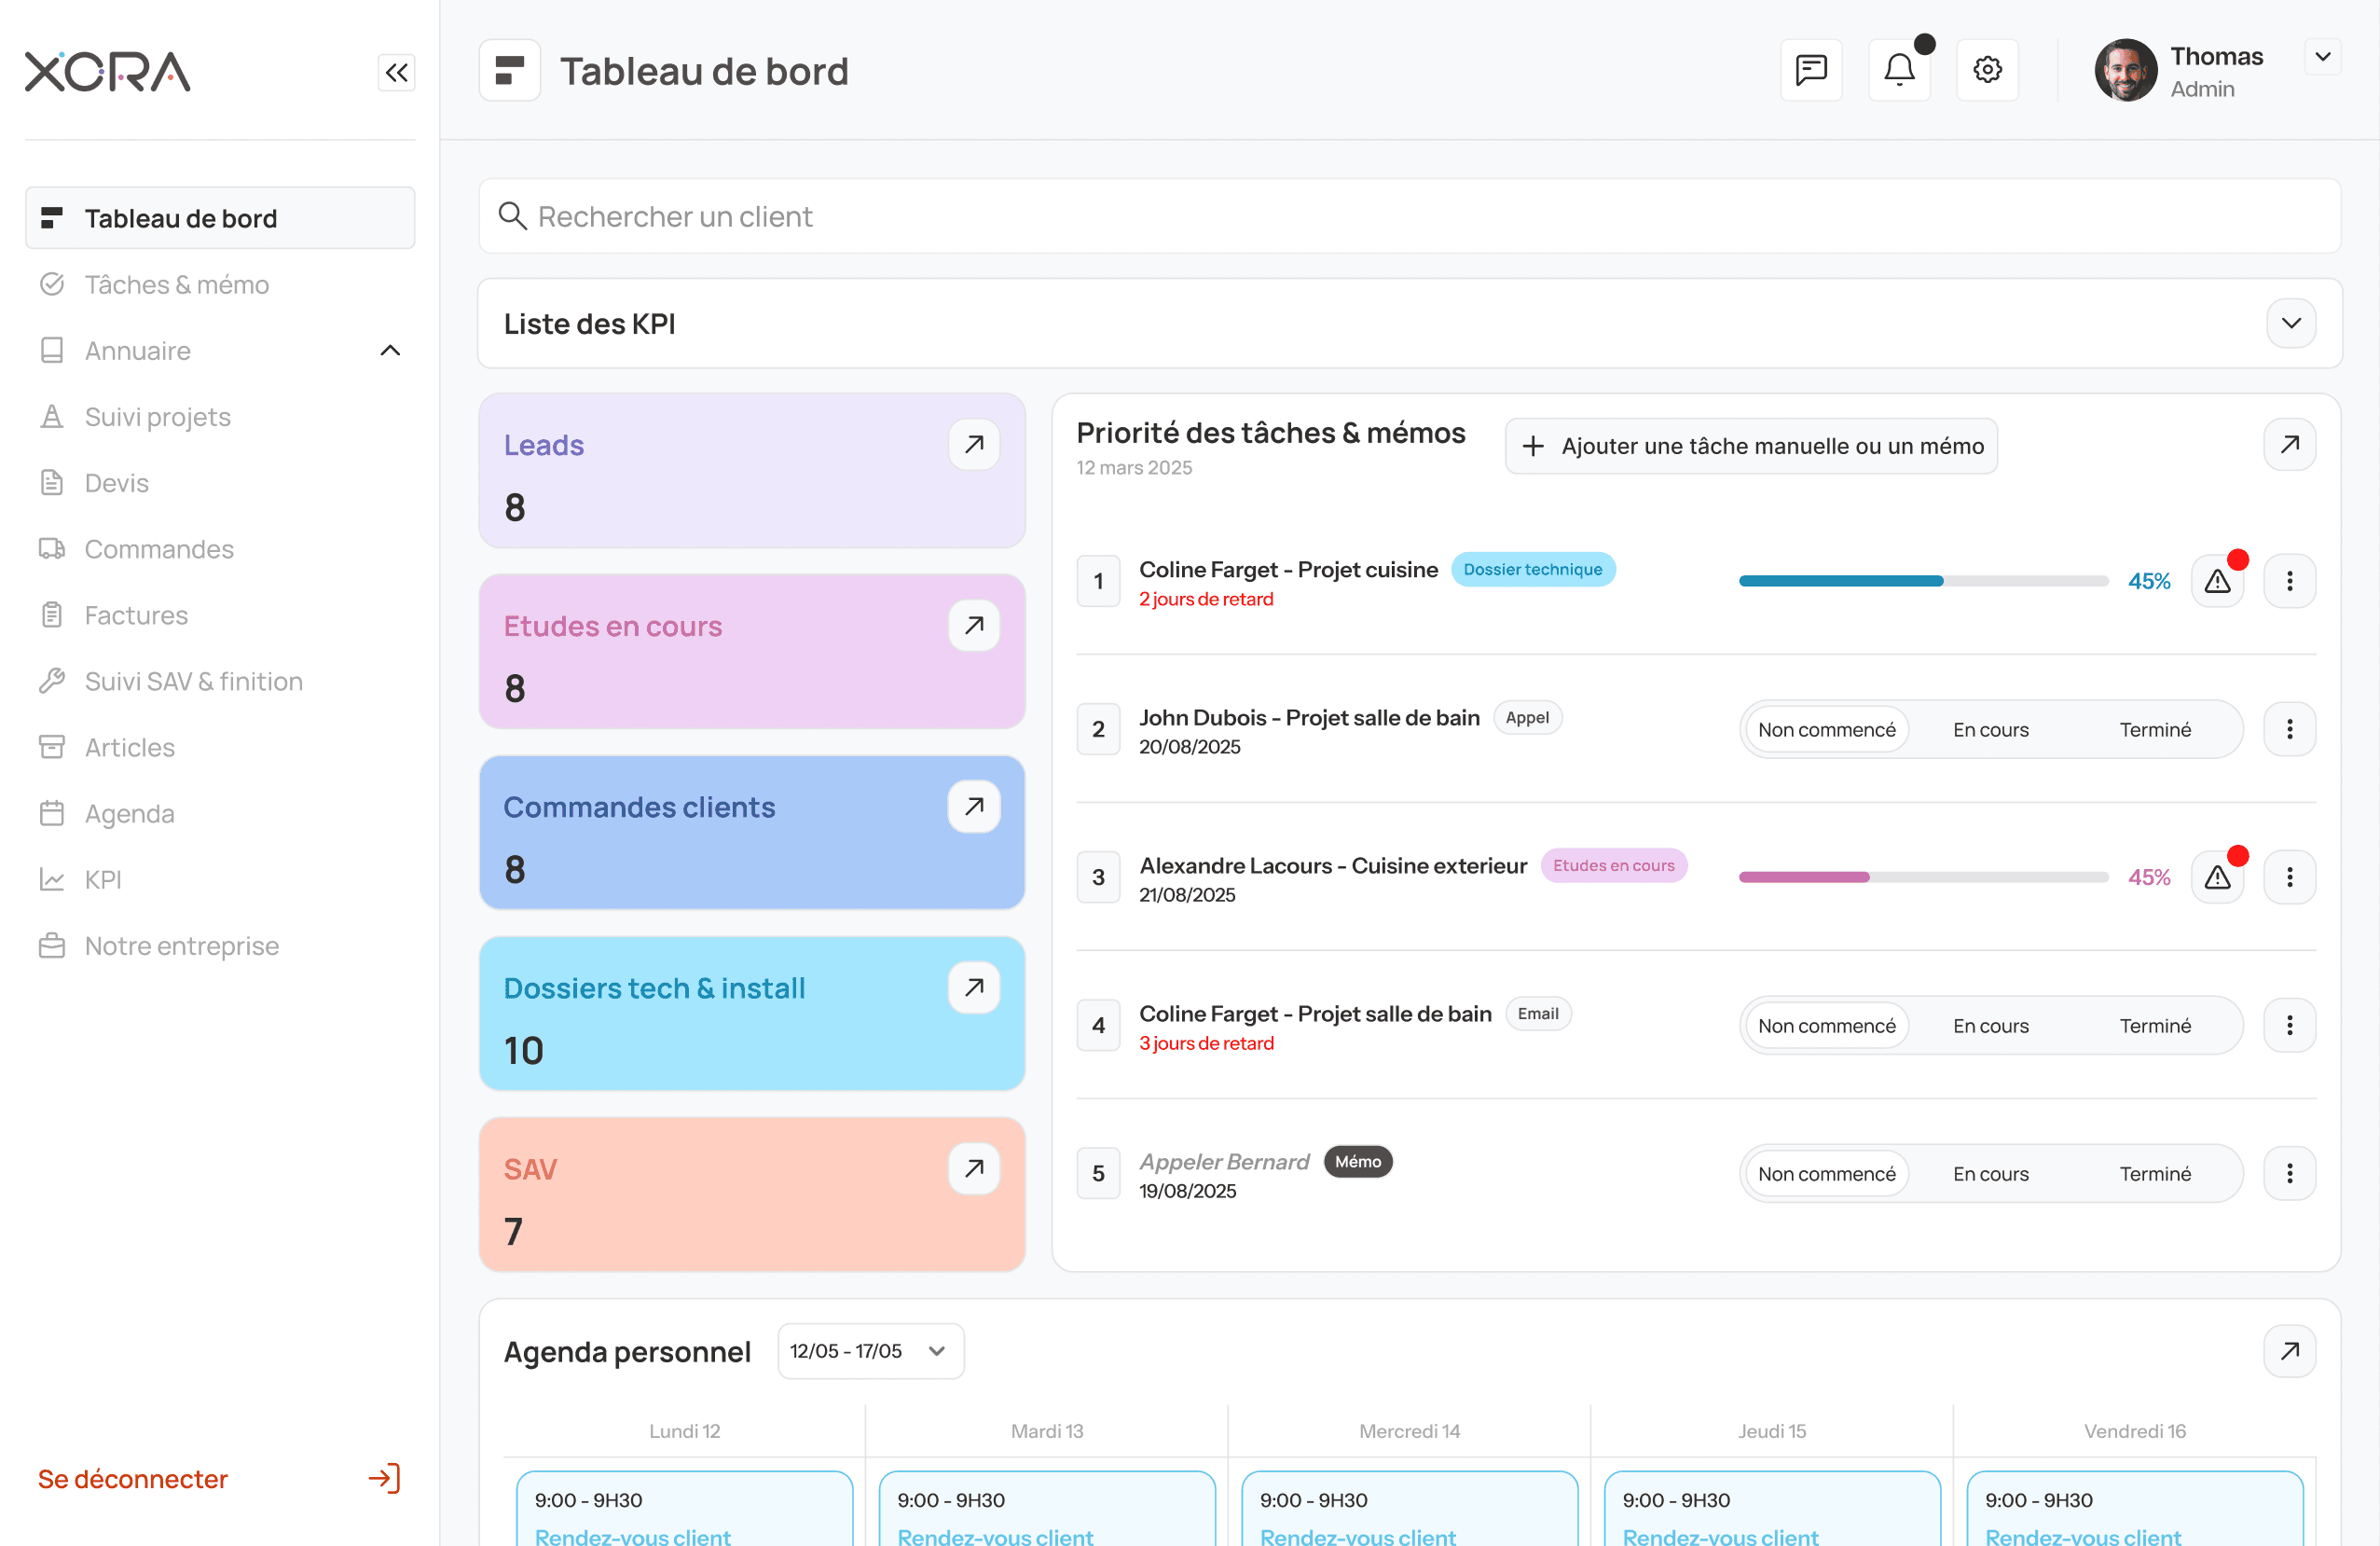The height and width of the screenshot is (1546, 2380).
Task: Expand the Liste des KPI section
Action: pos(2290,323)
